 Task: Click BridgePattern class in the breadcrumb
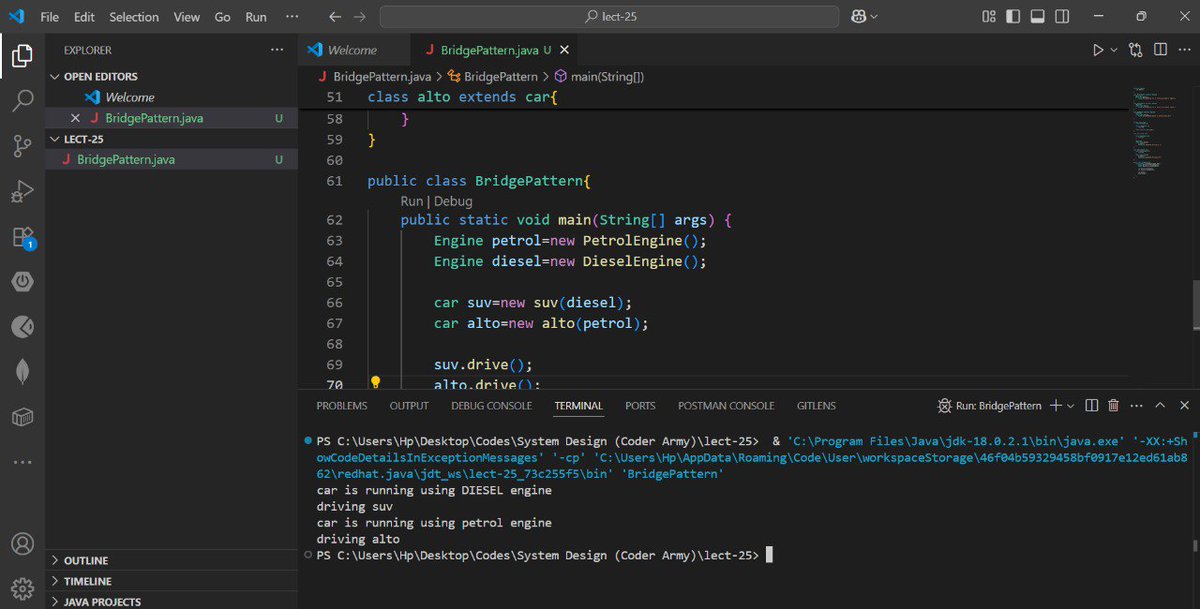501,76
